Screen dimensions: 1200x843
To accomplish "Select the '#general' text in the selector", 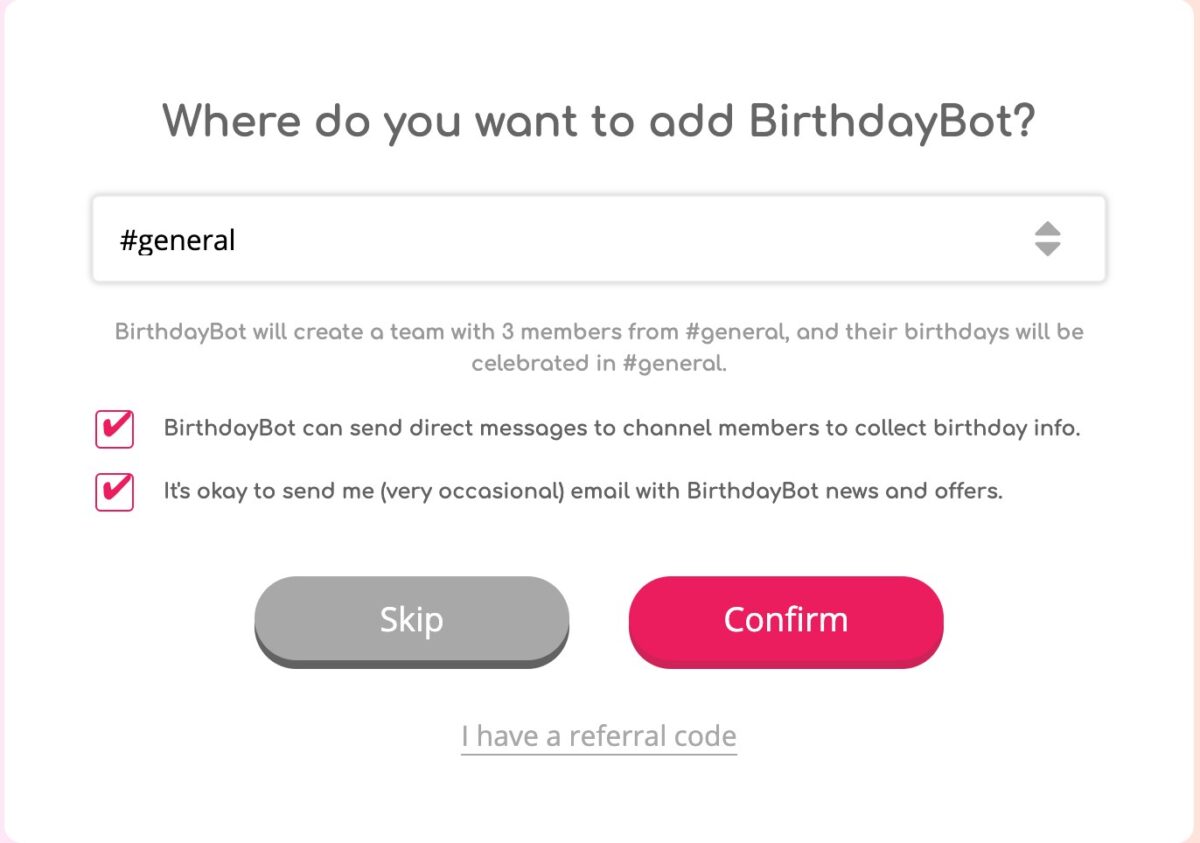I will [x=177, y=240].
